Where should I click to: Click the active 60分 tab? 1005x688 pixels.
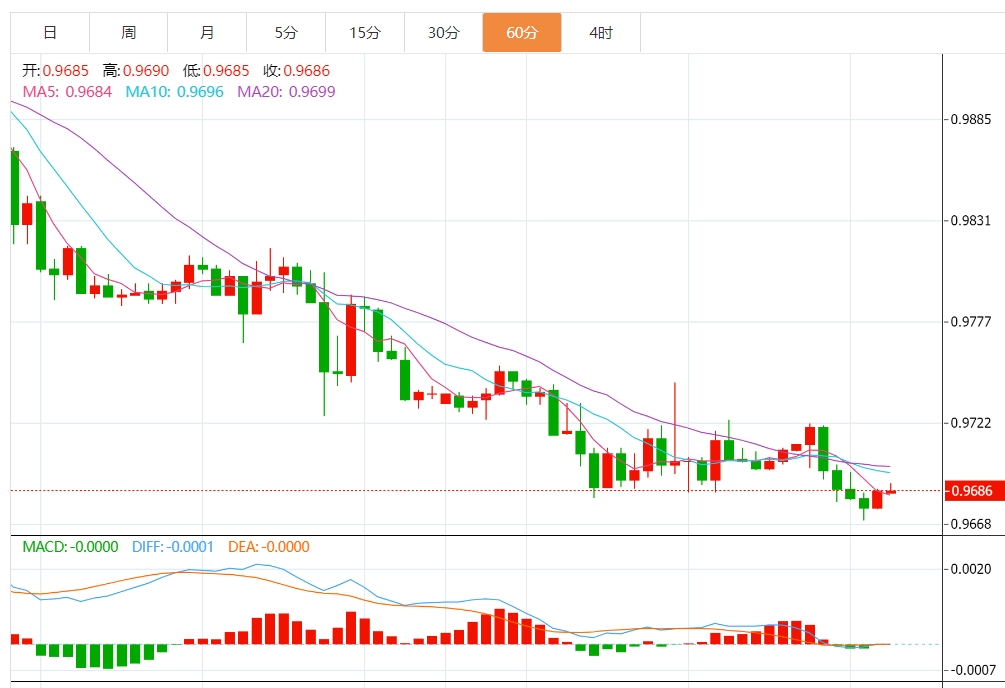(522, 33)
